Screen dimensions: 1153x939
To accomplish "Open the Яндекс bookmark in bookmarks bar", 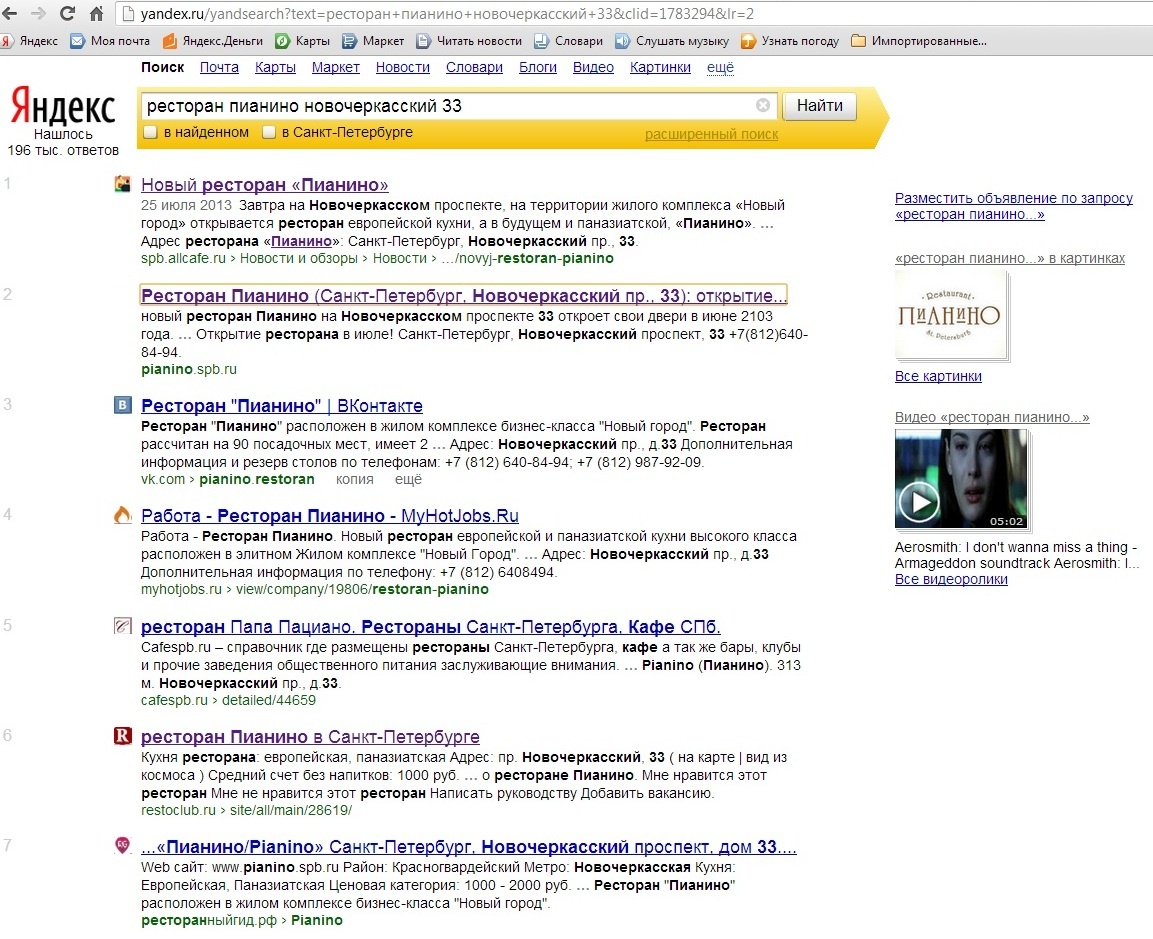I will coord(29,41).
